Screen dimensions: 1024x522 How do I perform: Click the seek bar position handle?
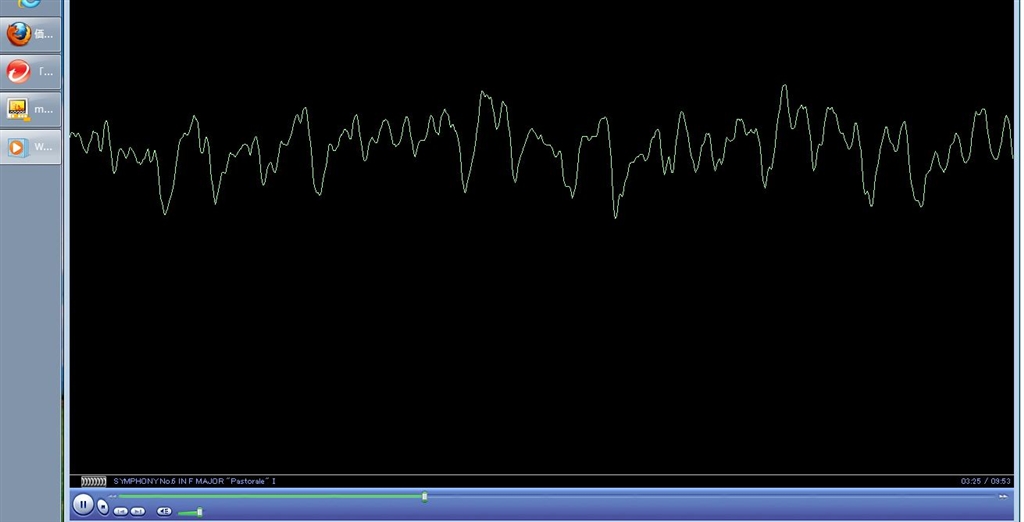pos(424,497)
